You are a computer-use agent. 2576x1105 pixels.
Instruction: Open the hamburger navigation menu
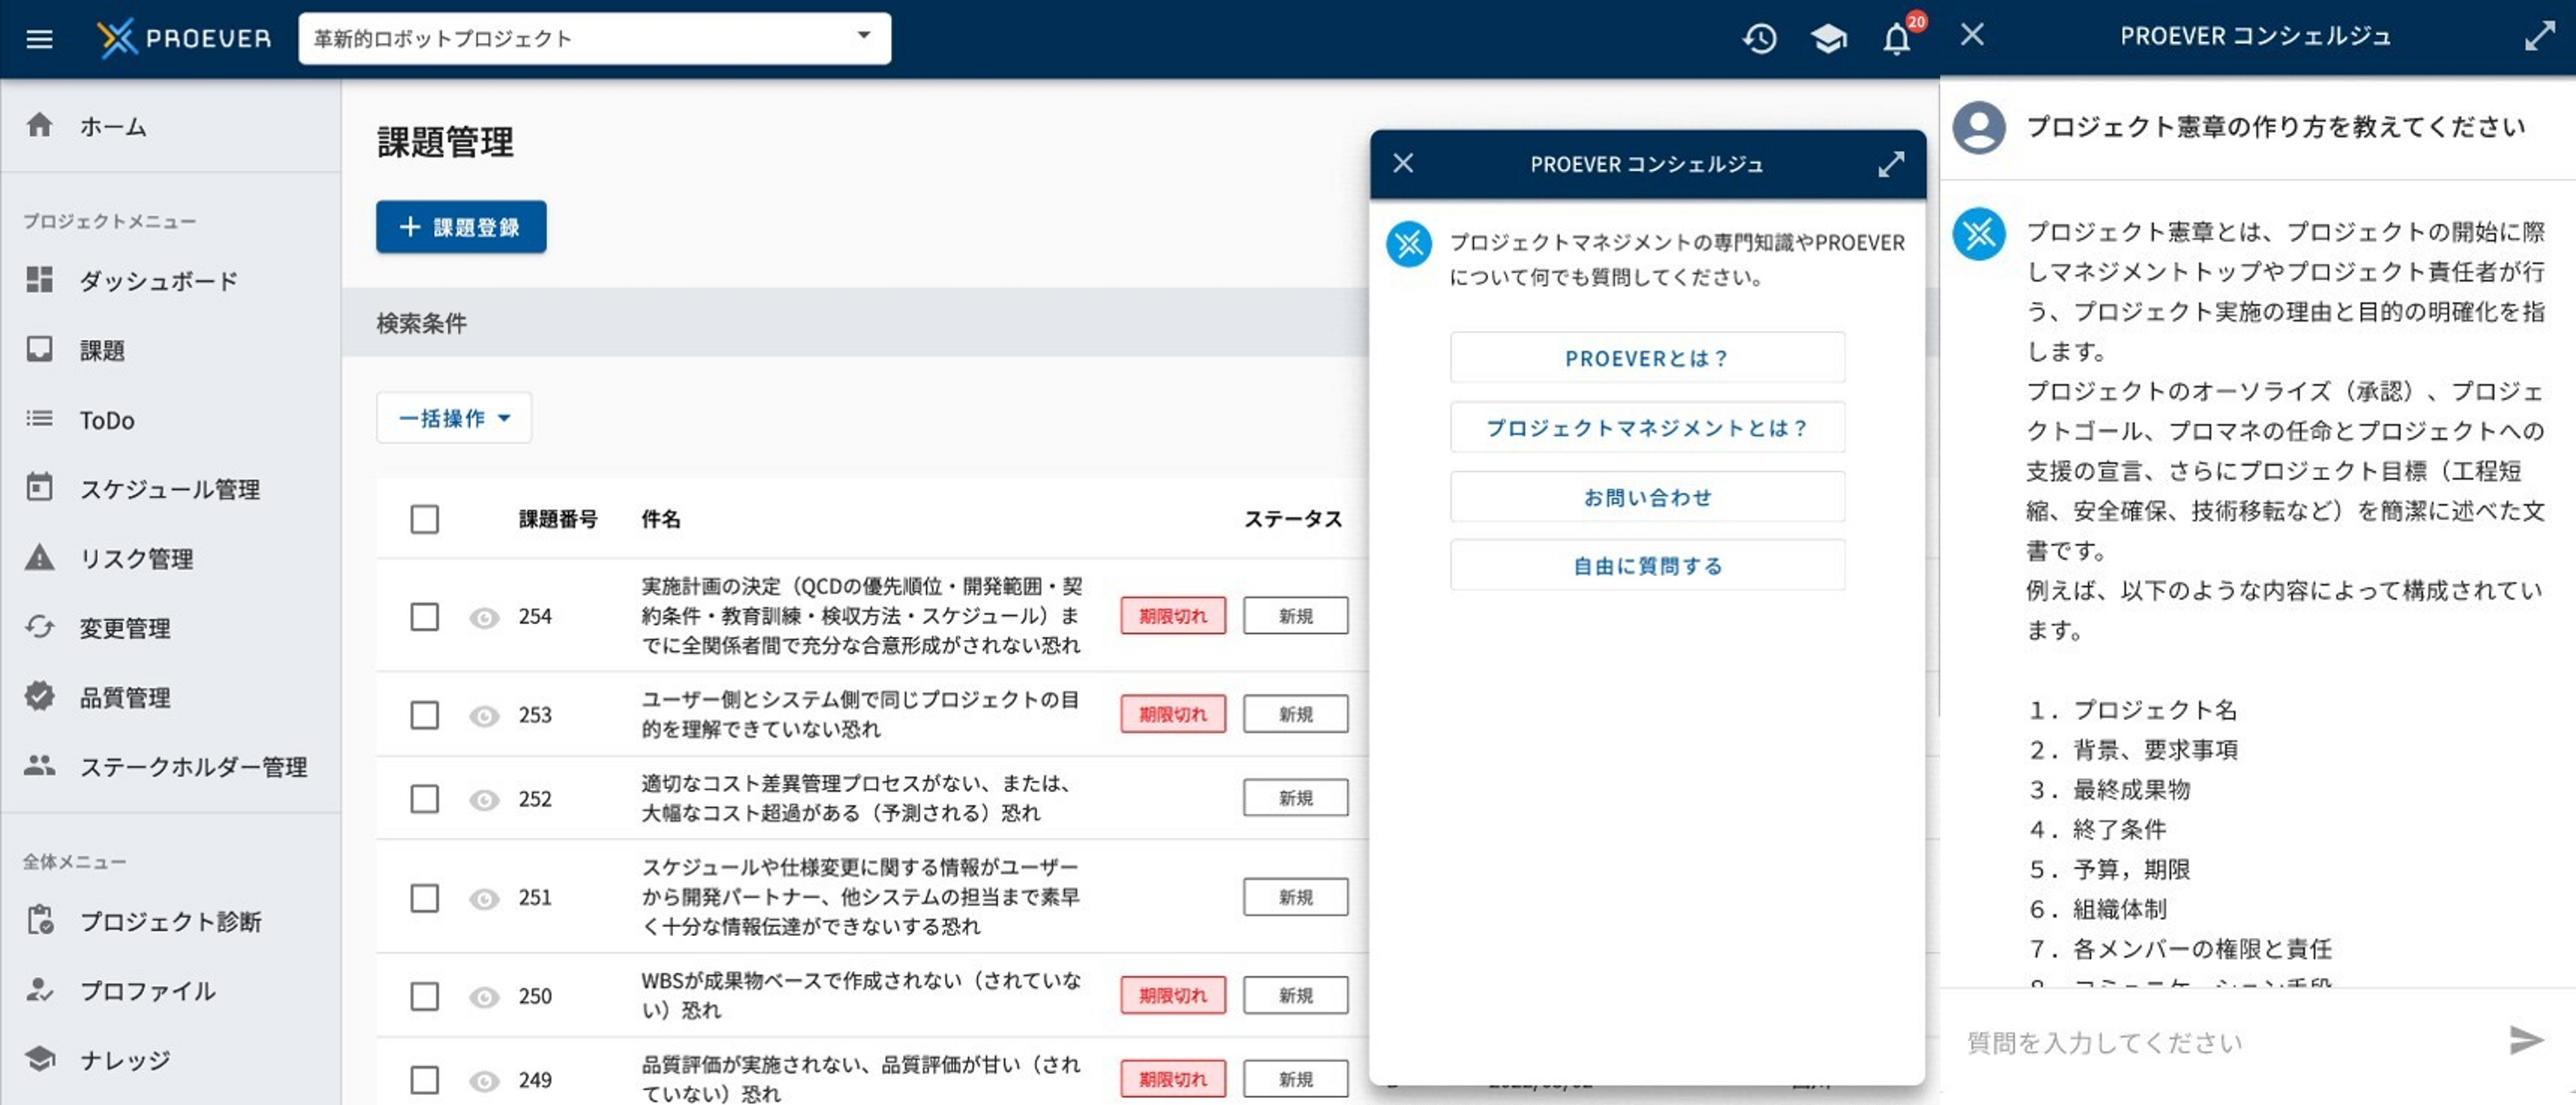pyautogui.click(x=39, y=39)
